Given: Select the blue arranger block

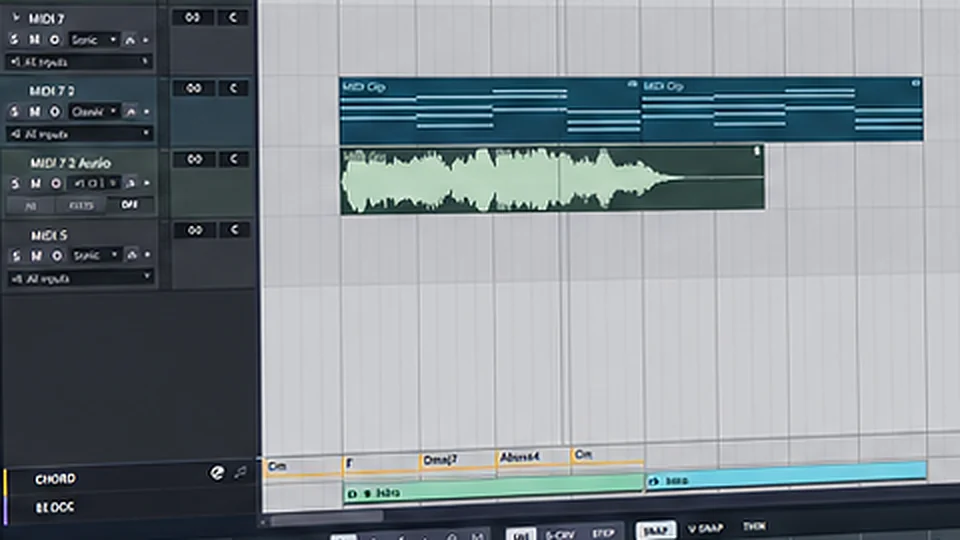Looking at the screenshot, I should 786,476.
